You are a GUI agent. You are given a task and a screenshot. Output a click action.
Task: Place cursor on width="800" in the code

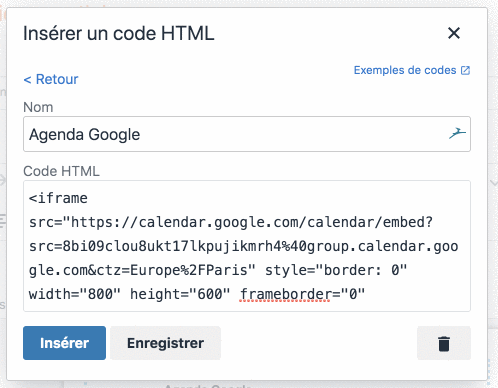pos(75,294)
